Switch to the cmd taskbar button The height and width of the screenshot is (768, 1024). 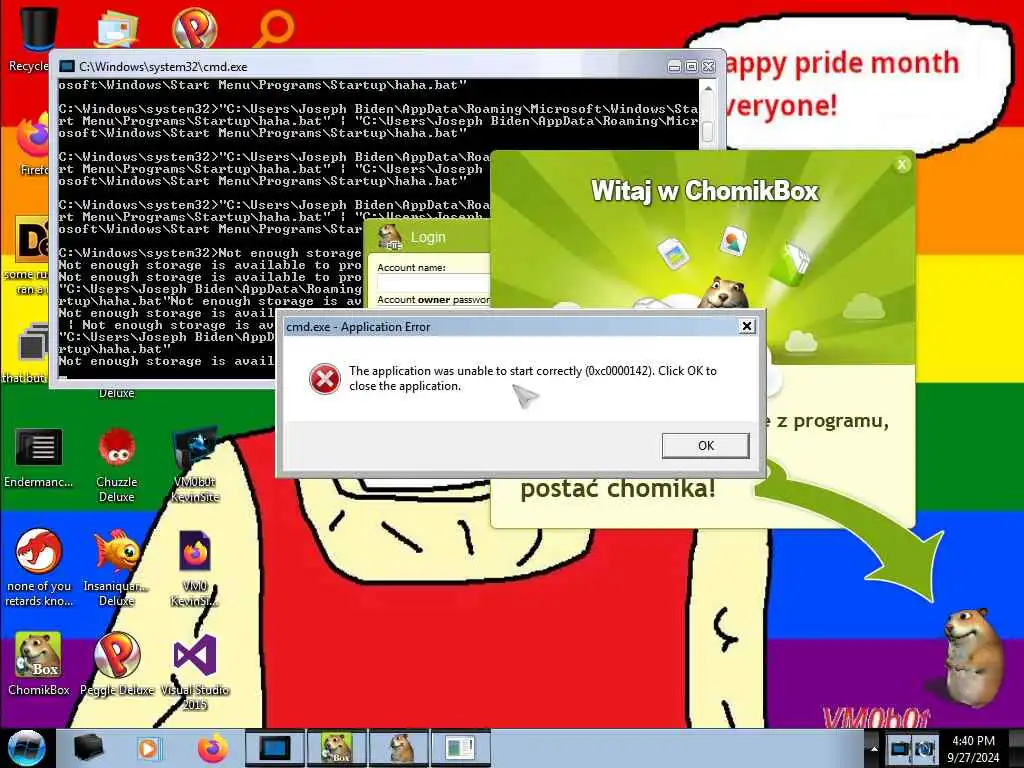[274, 748]
